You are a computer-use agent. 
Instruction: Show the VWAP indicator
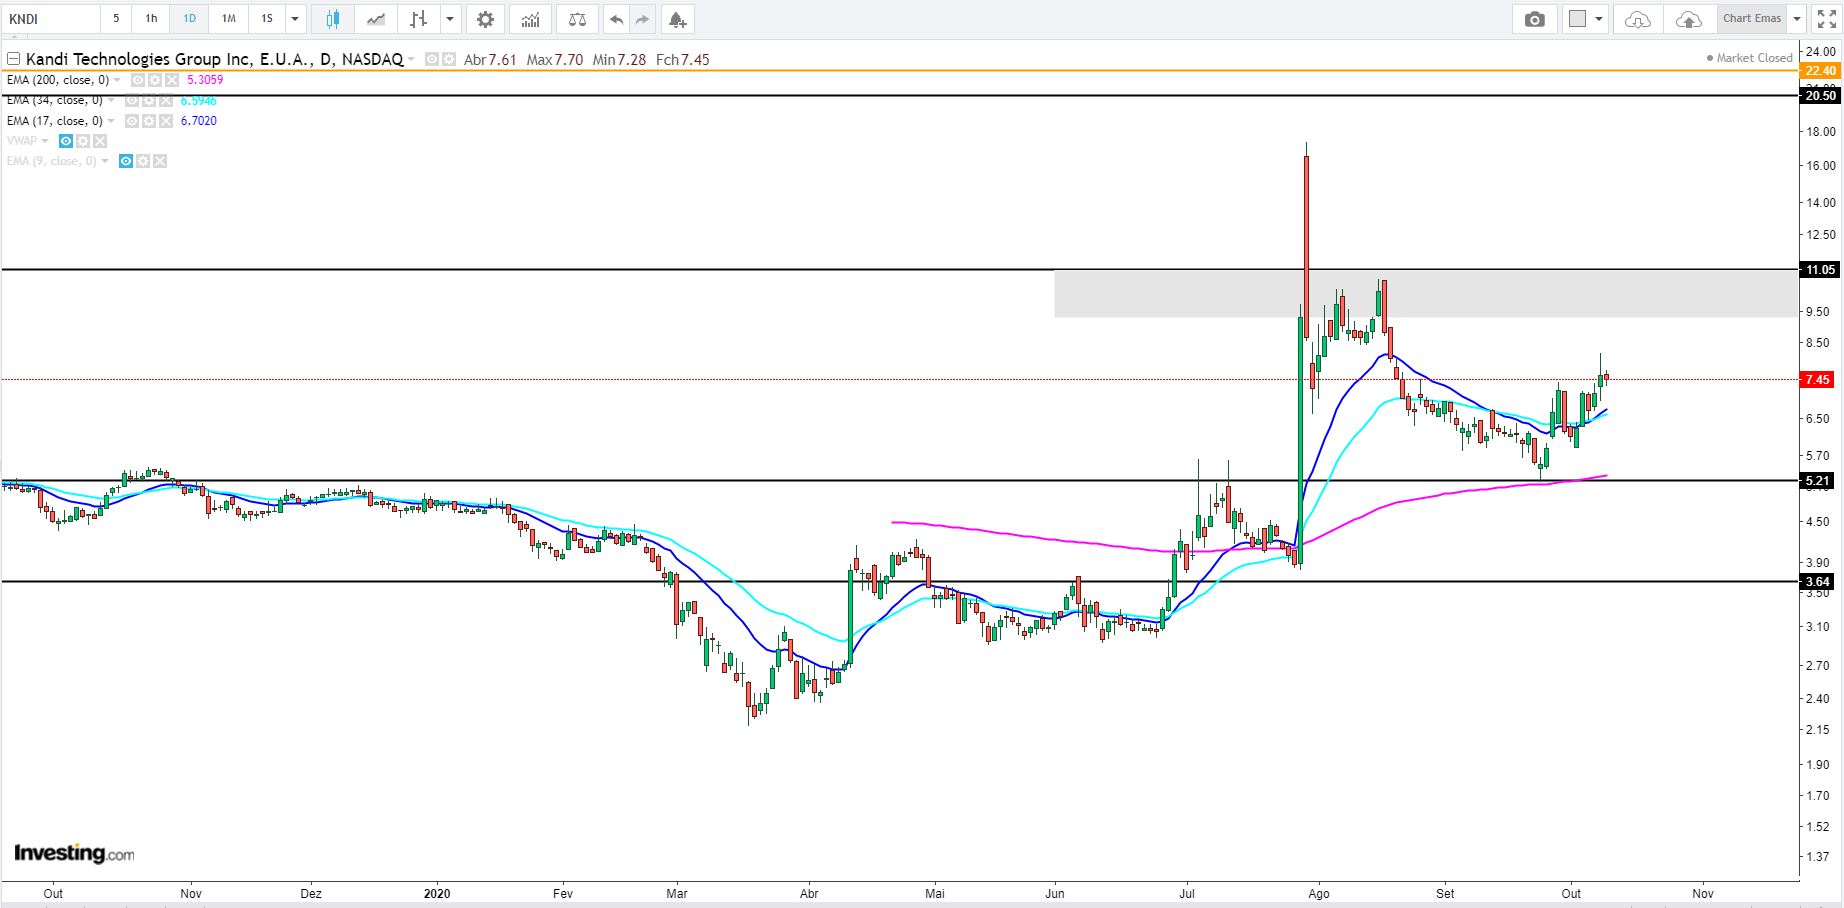coord(66,141)
